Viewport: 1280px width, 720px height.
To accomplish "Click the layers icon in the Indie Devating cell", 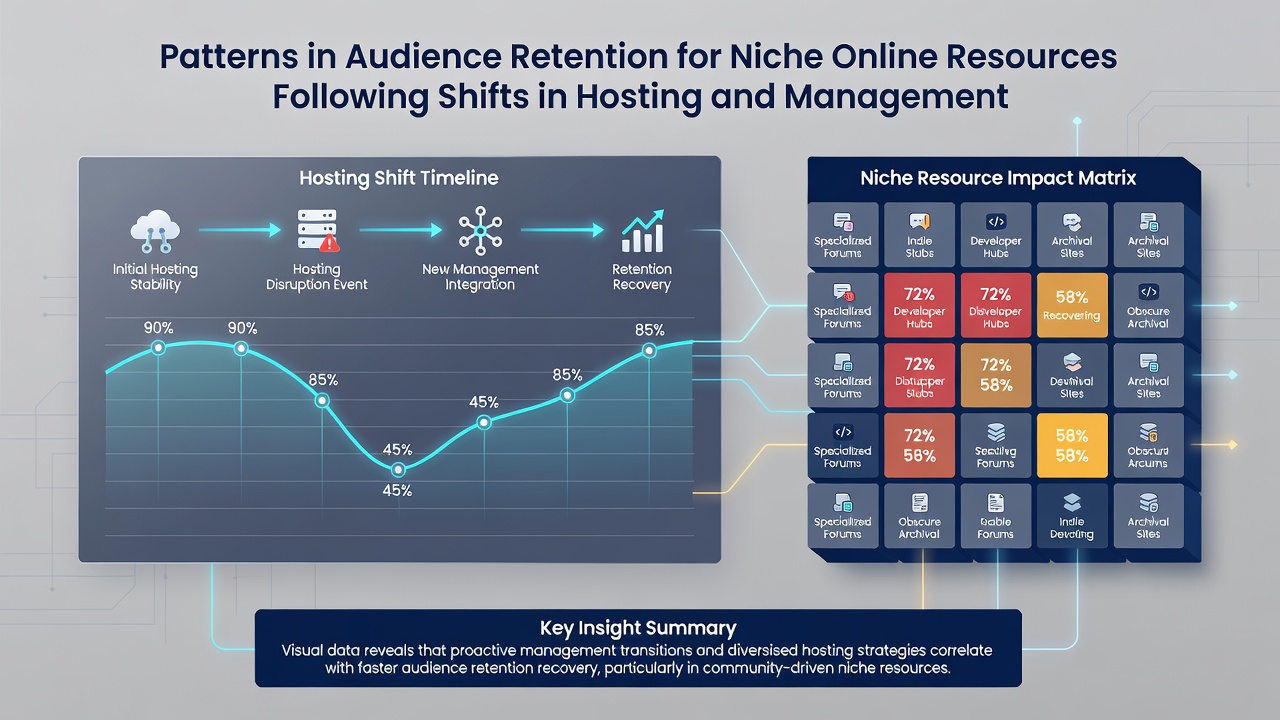I will click(1072, 503).
